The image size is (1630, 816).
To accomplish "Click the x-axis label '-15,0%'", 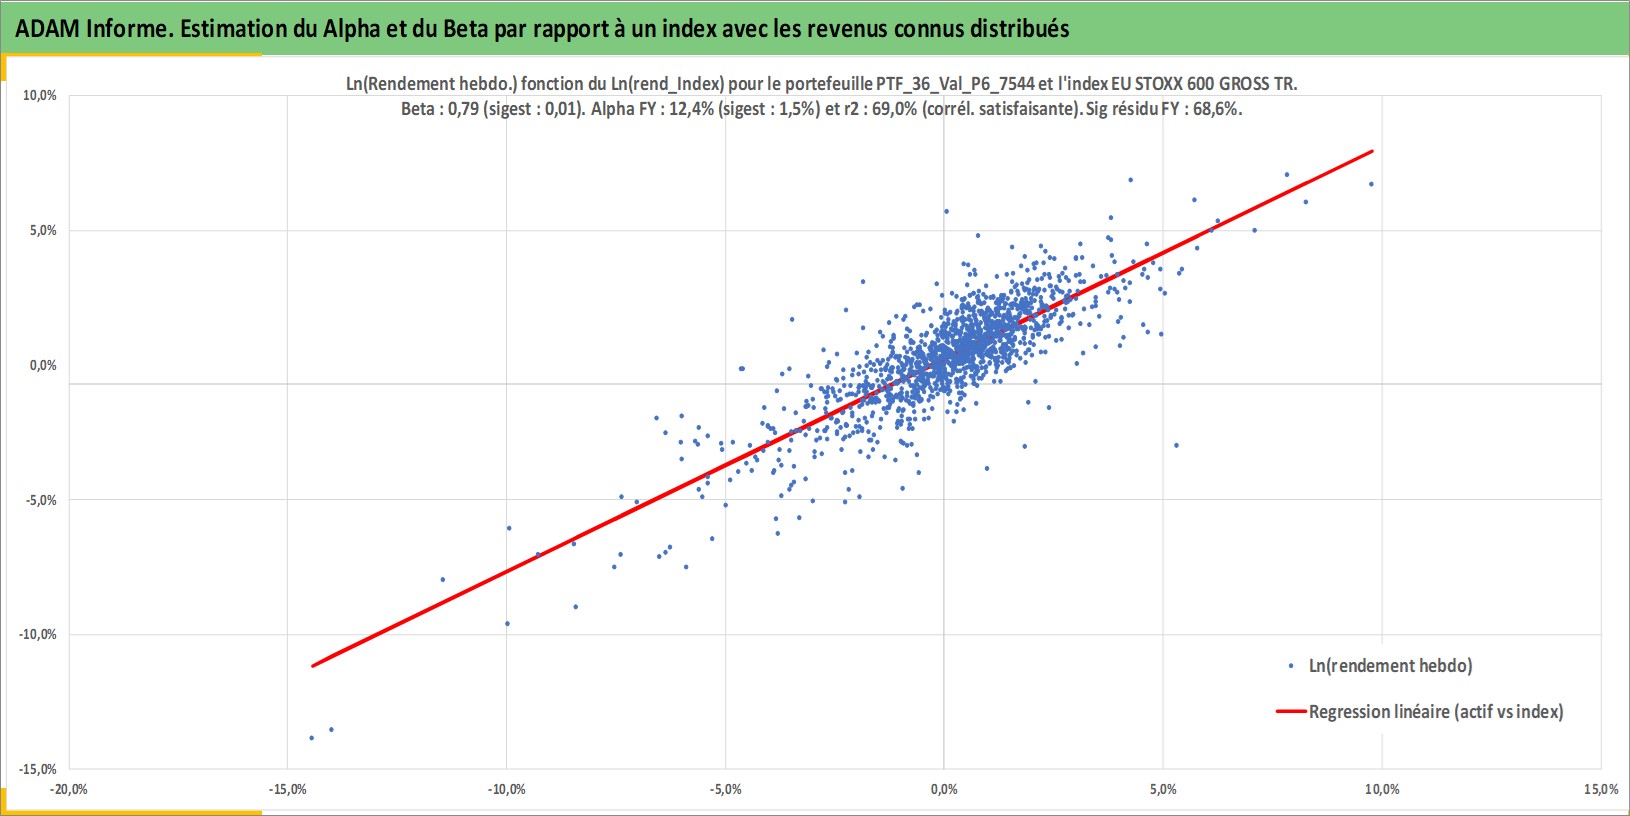I will tap(288, 790).
